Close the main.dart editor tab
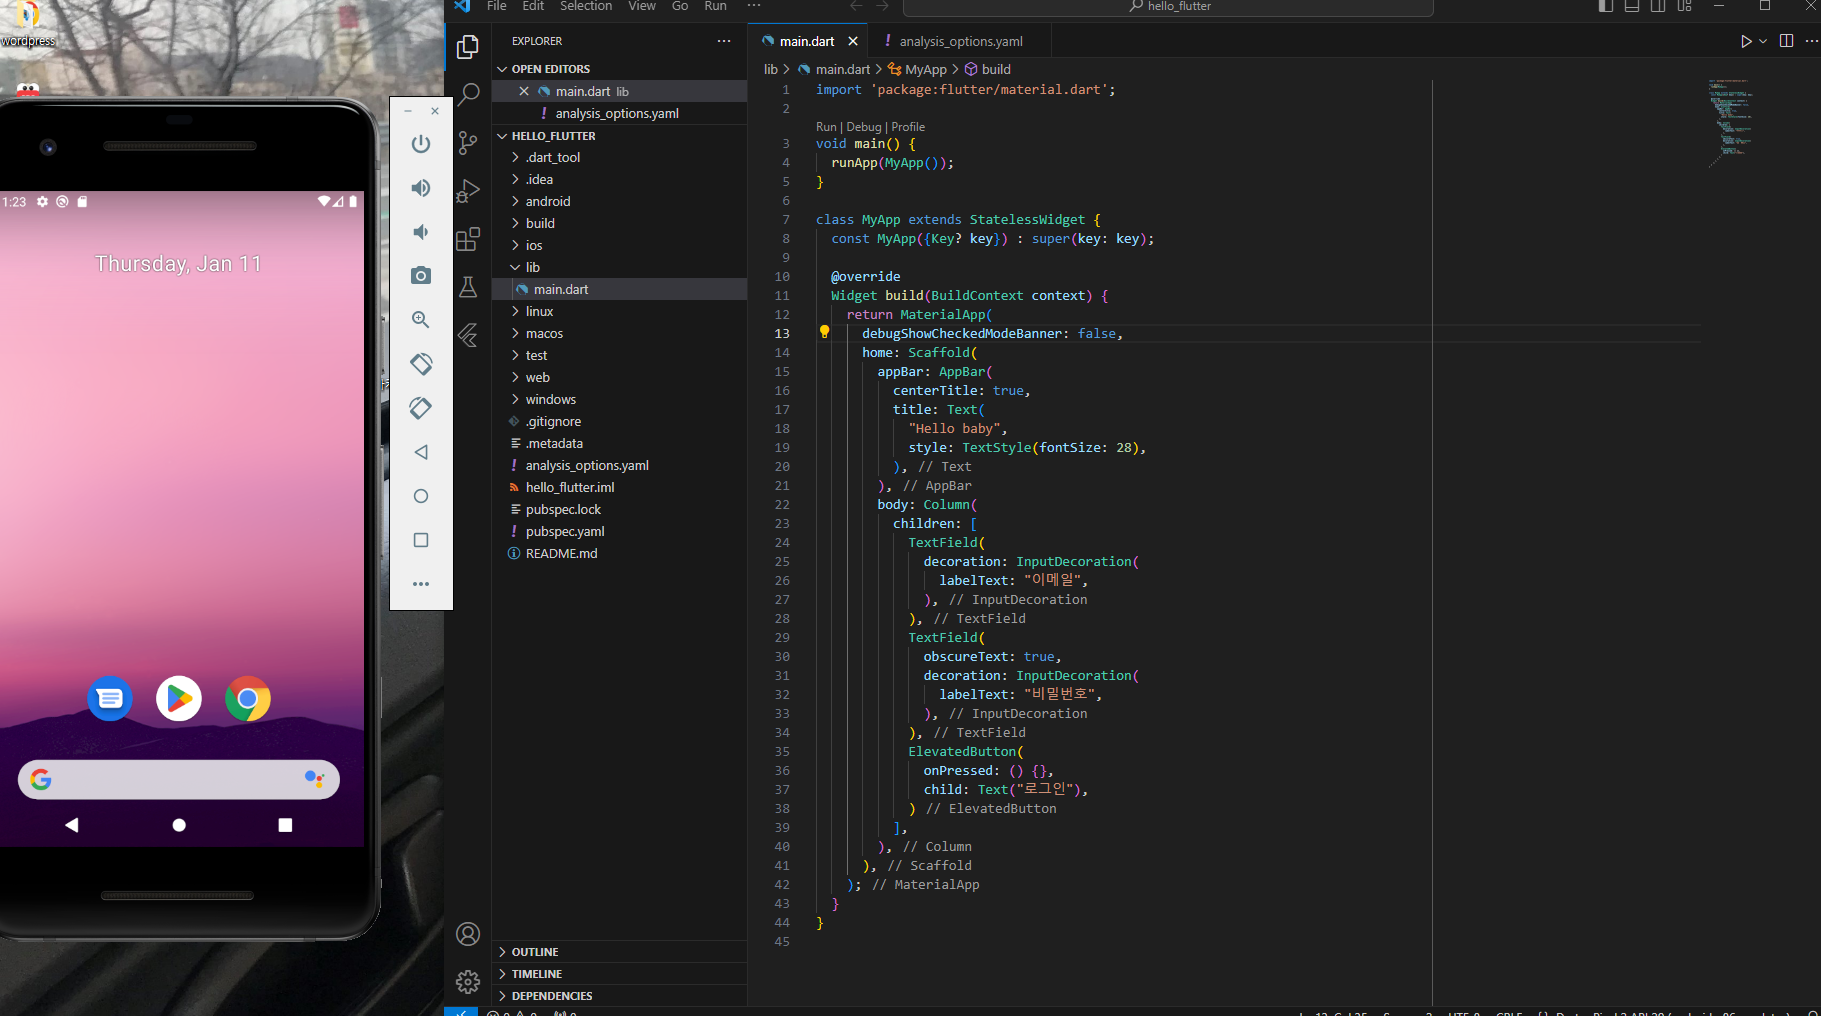The image size is (1821, 1016). [x=853, y=41]
